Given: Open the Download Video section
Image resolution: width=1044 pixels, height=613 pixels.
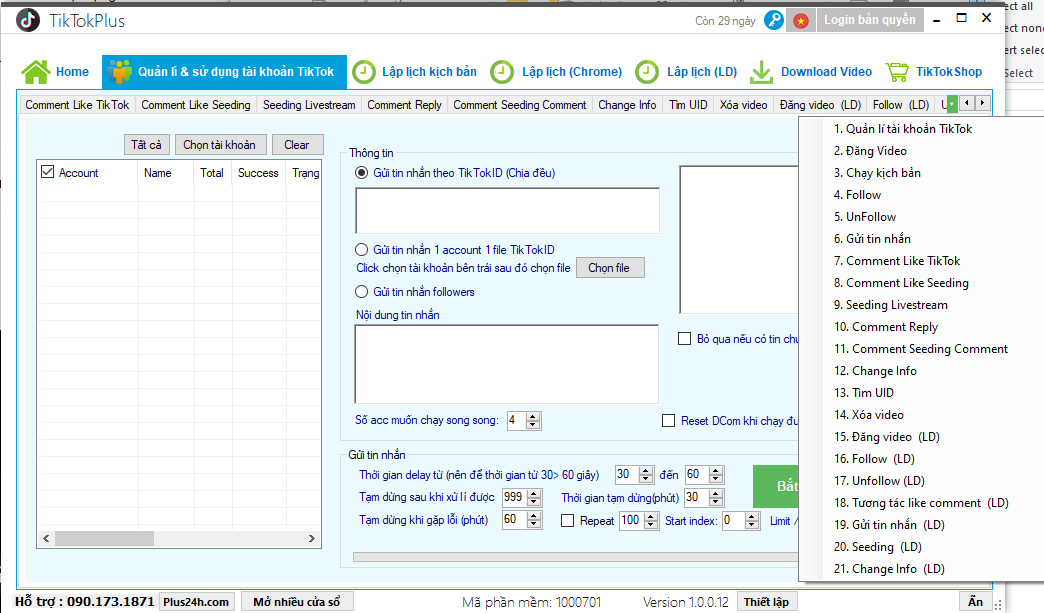Looking at the screenshot, I should point(810,71).
